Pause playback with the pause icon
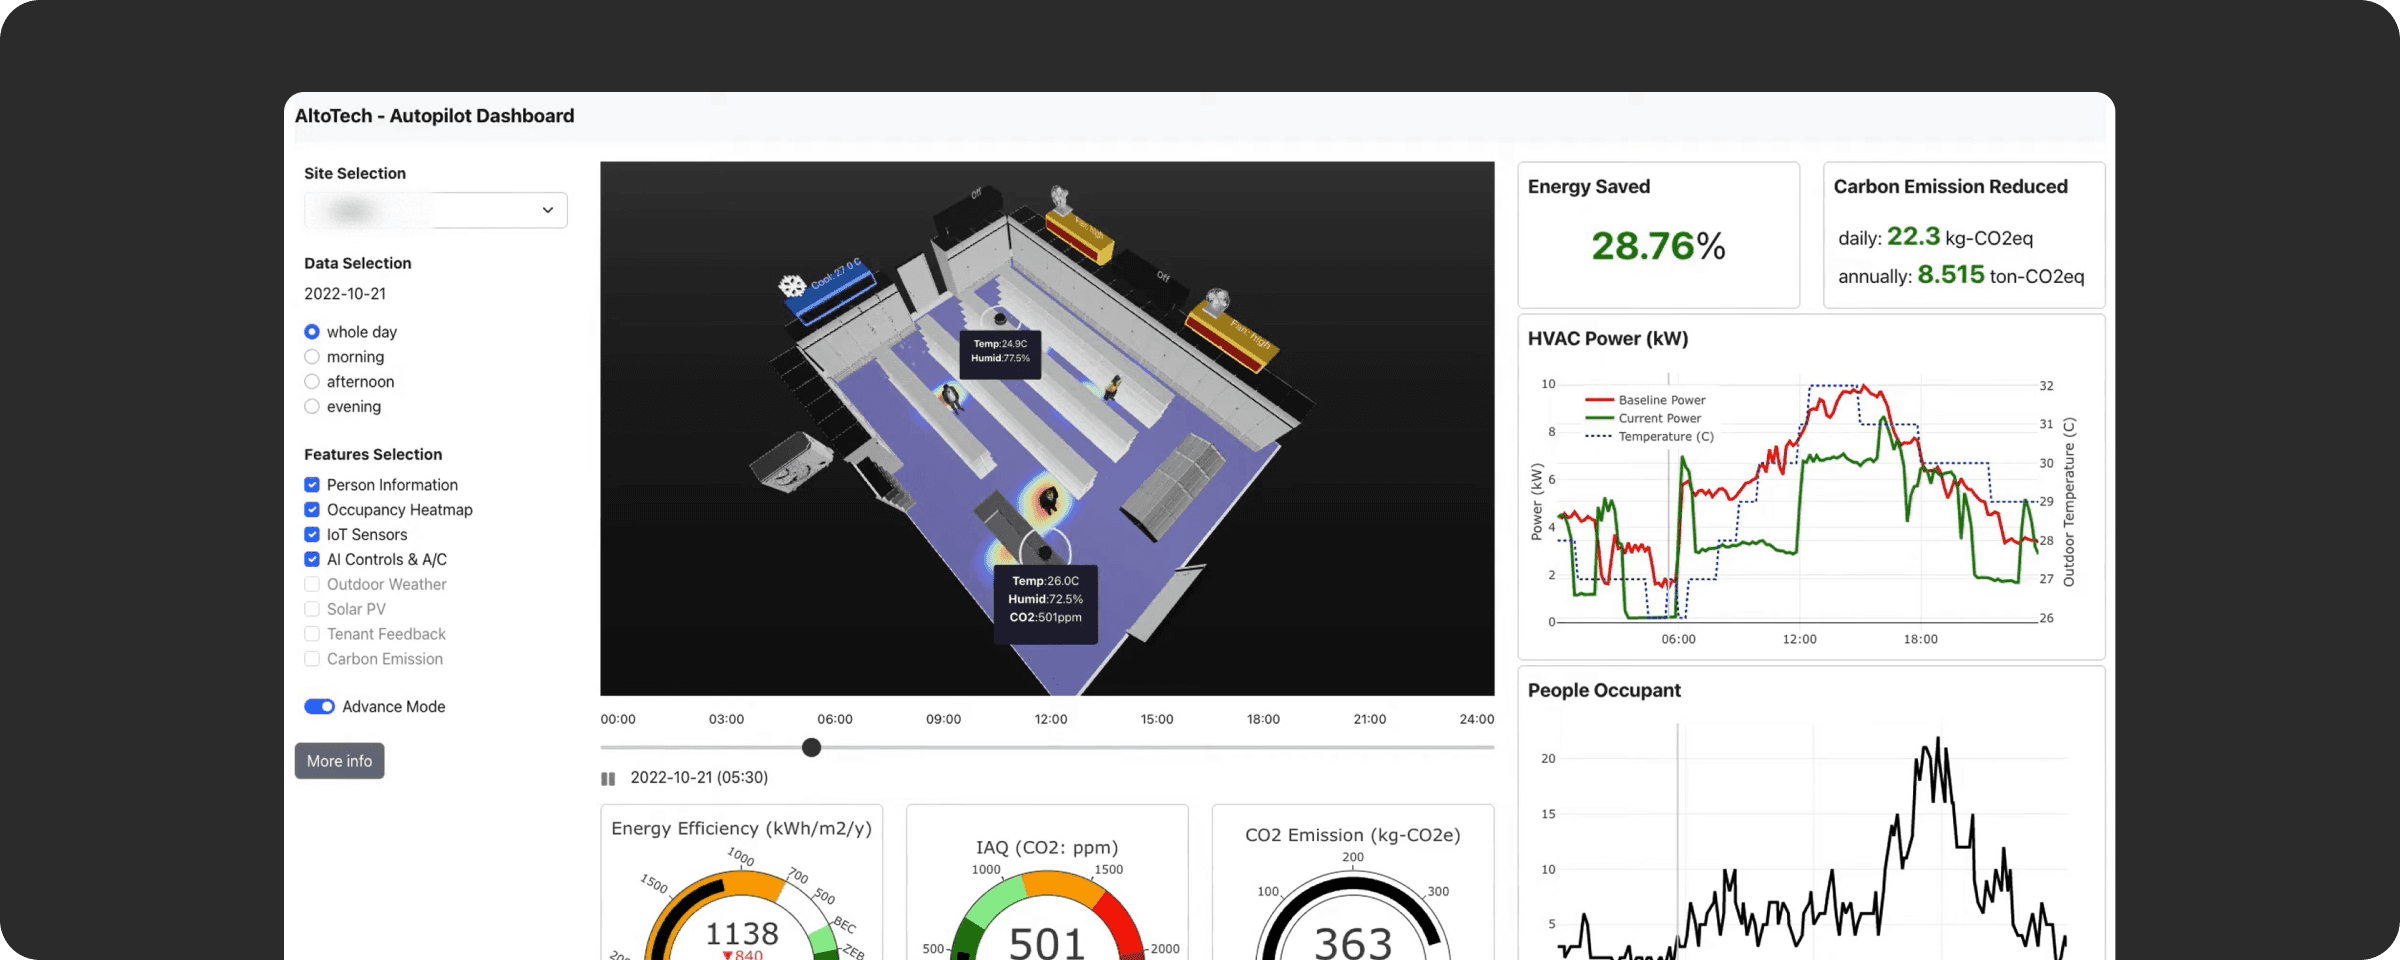 point(608,778)
